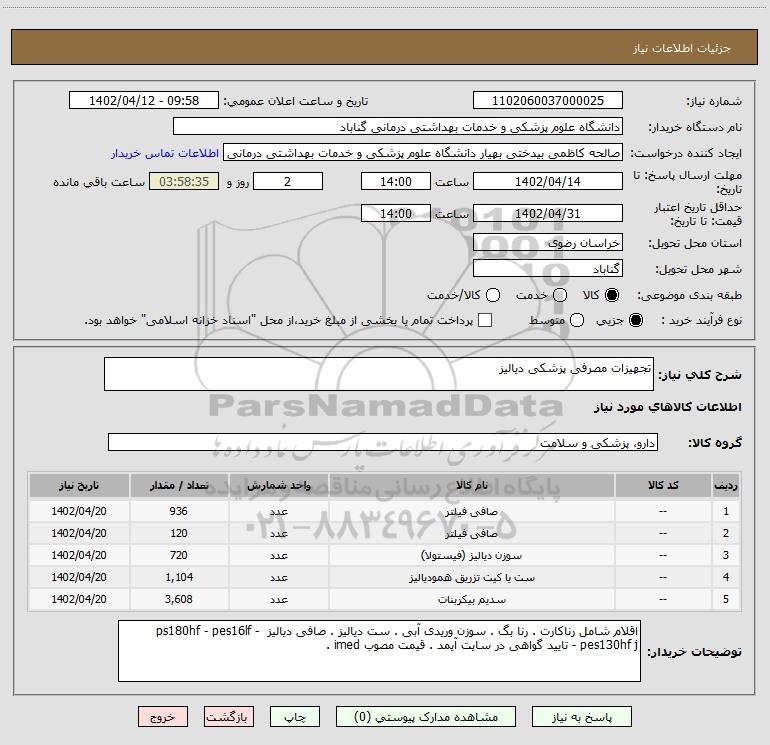Click the quantity cell 3,608
Viewport: 770px width, 745px height.
pos(179,599)
